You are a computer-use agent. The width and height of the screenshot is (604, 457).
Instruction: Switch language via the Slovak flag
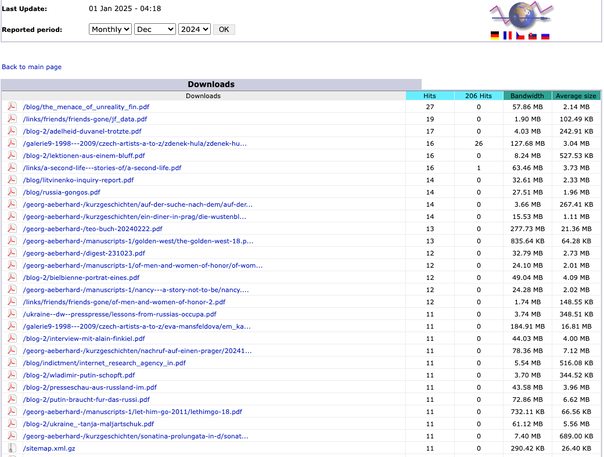point(533,36)
